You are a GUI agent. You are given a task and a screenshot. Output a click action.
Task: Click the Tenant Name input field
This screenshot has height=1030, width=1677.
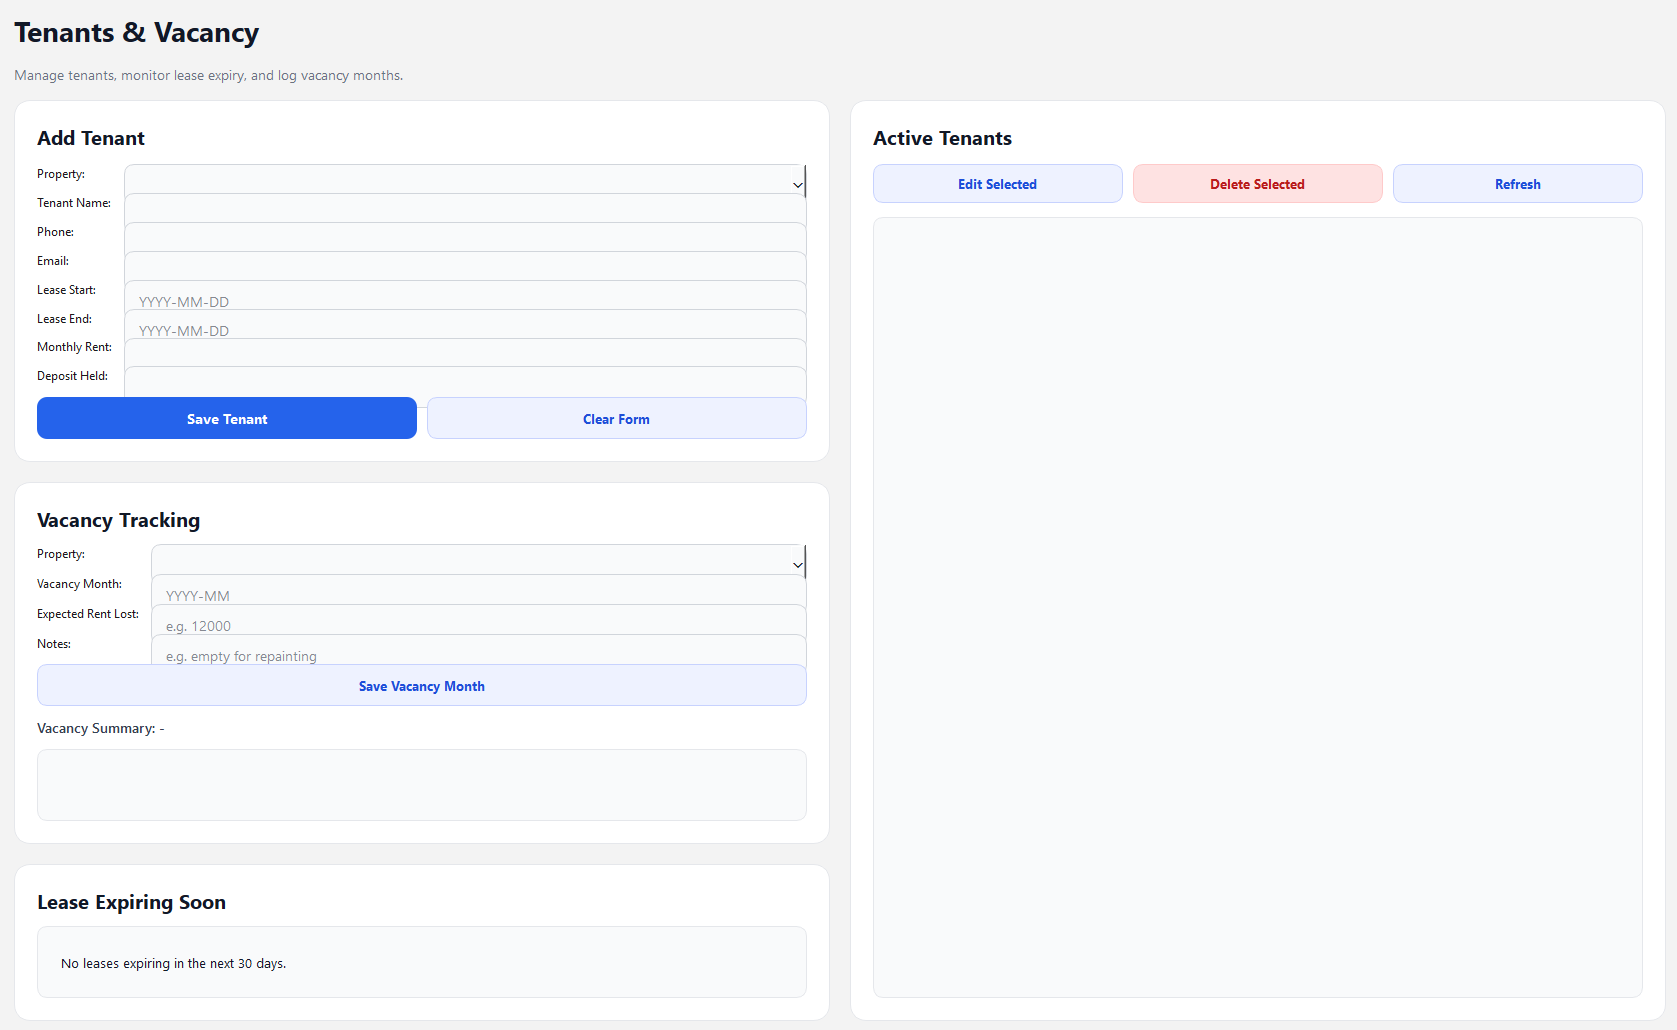pos(465,208)
